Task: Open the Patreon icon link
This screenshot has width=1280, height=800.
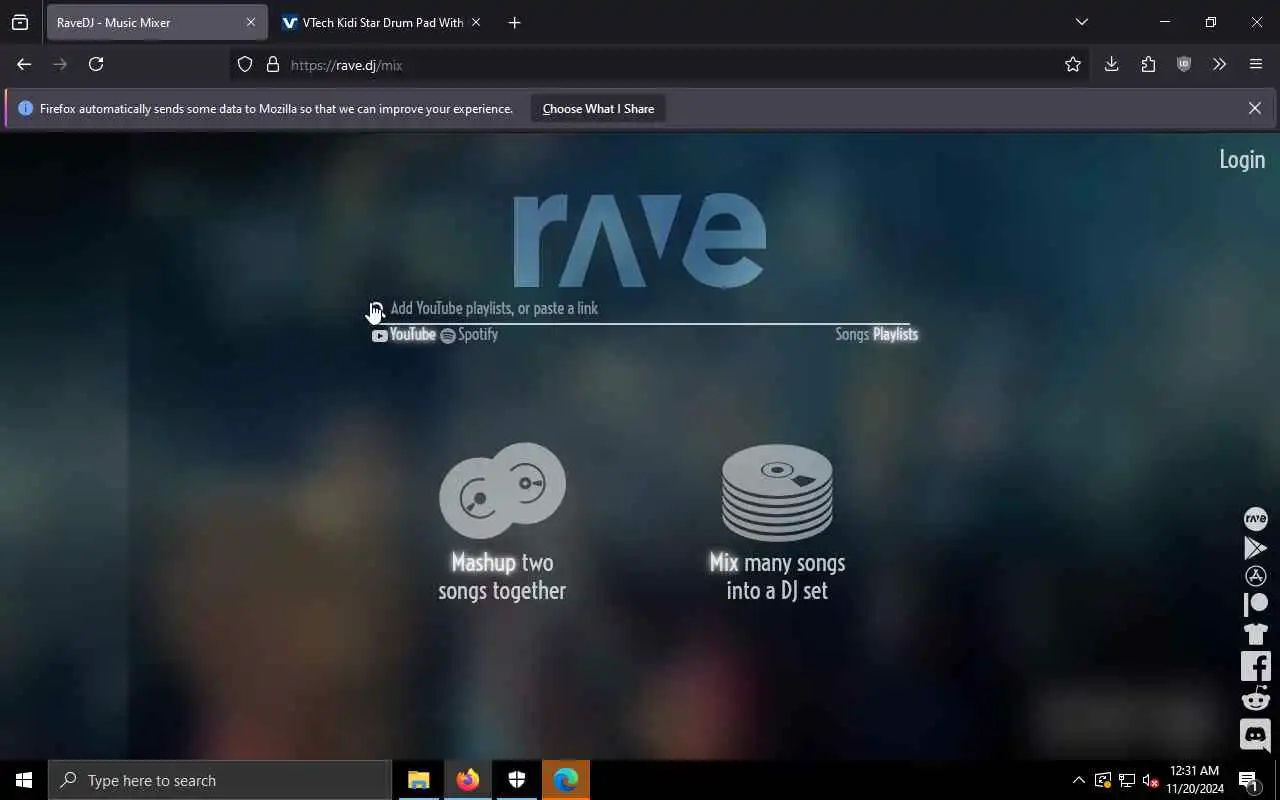Action: point(1255,604)
